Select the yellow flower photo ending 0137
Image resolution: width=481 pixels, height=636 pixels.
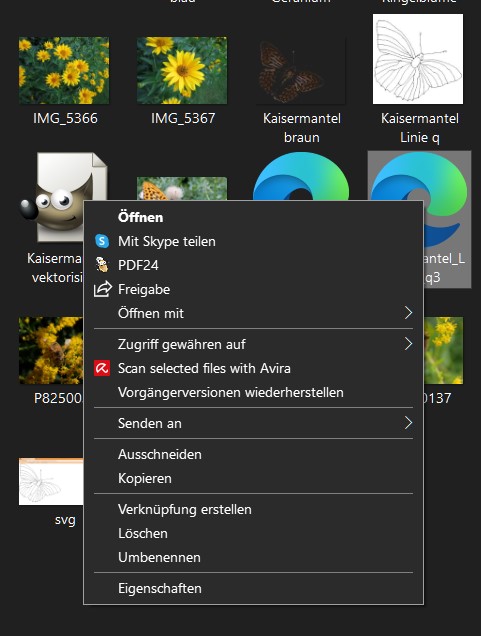click(x=443, y=350)
